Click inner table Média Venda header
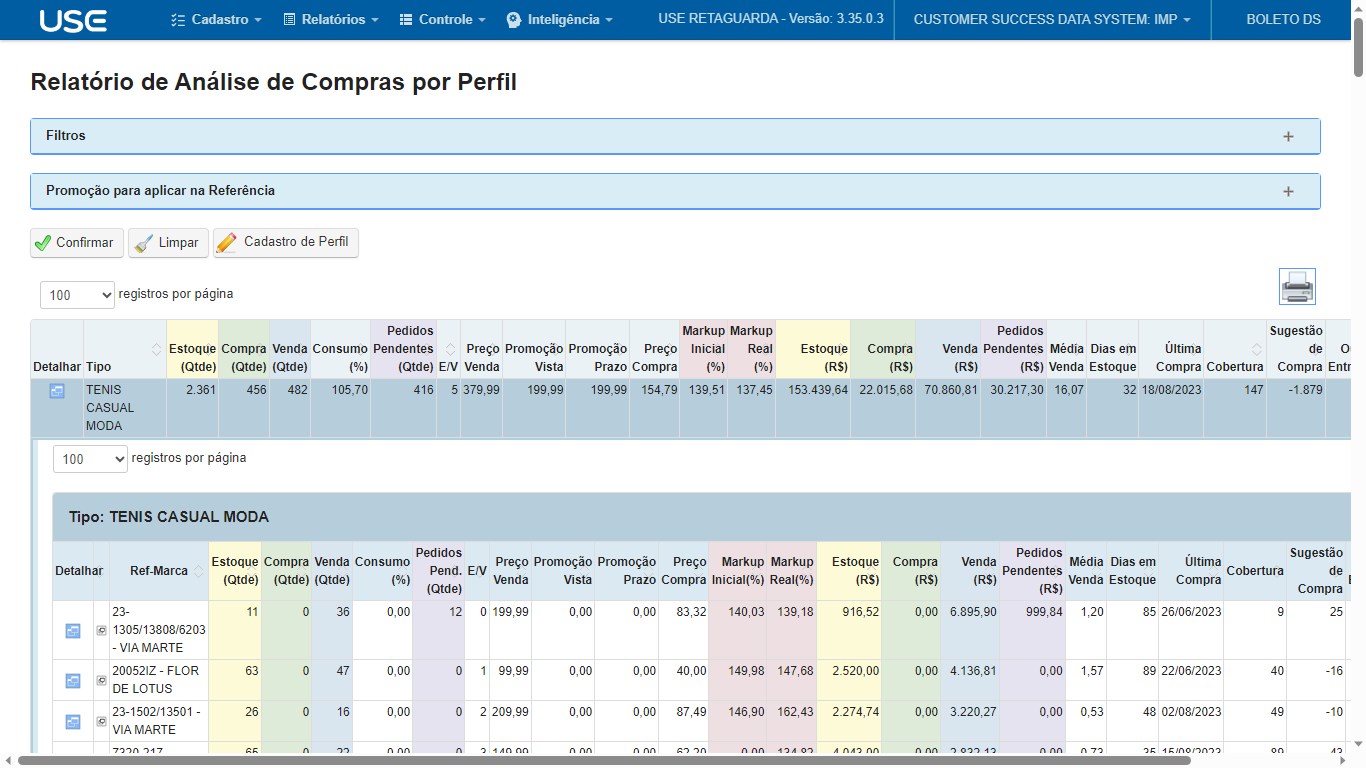This screenshot has height=768, width=1366. (1086, 571)
